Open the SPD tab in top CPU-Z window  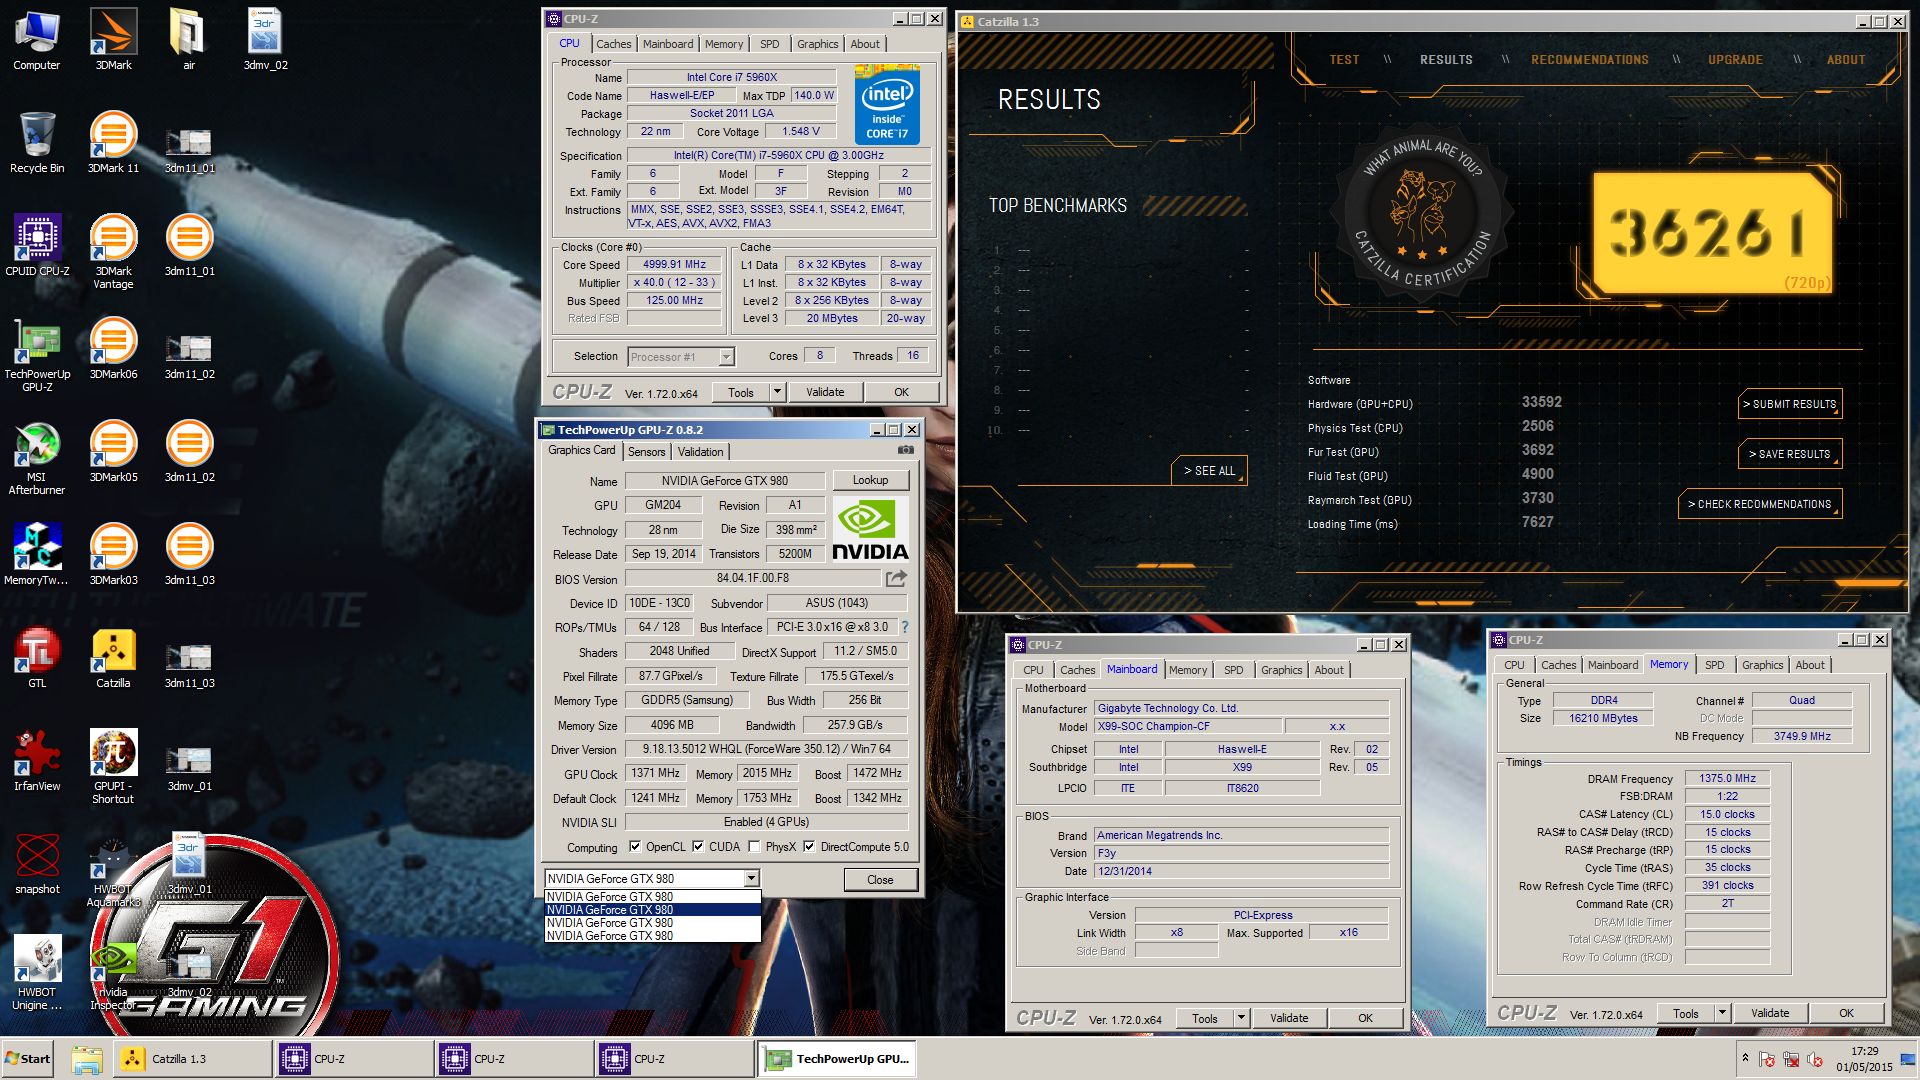coord(769,44)
